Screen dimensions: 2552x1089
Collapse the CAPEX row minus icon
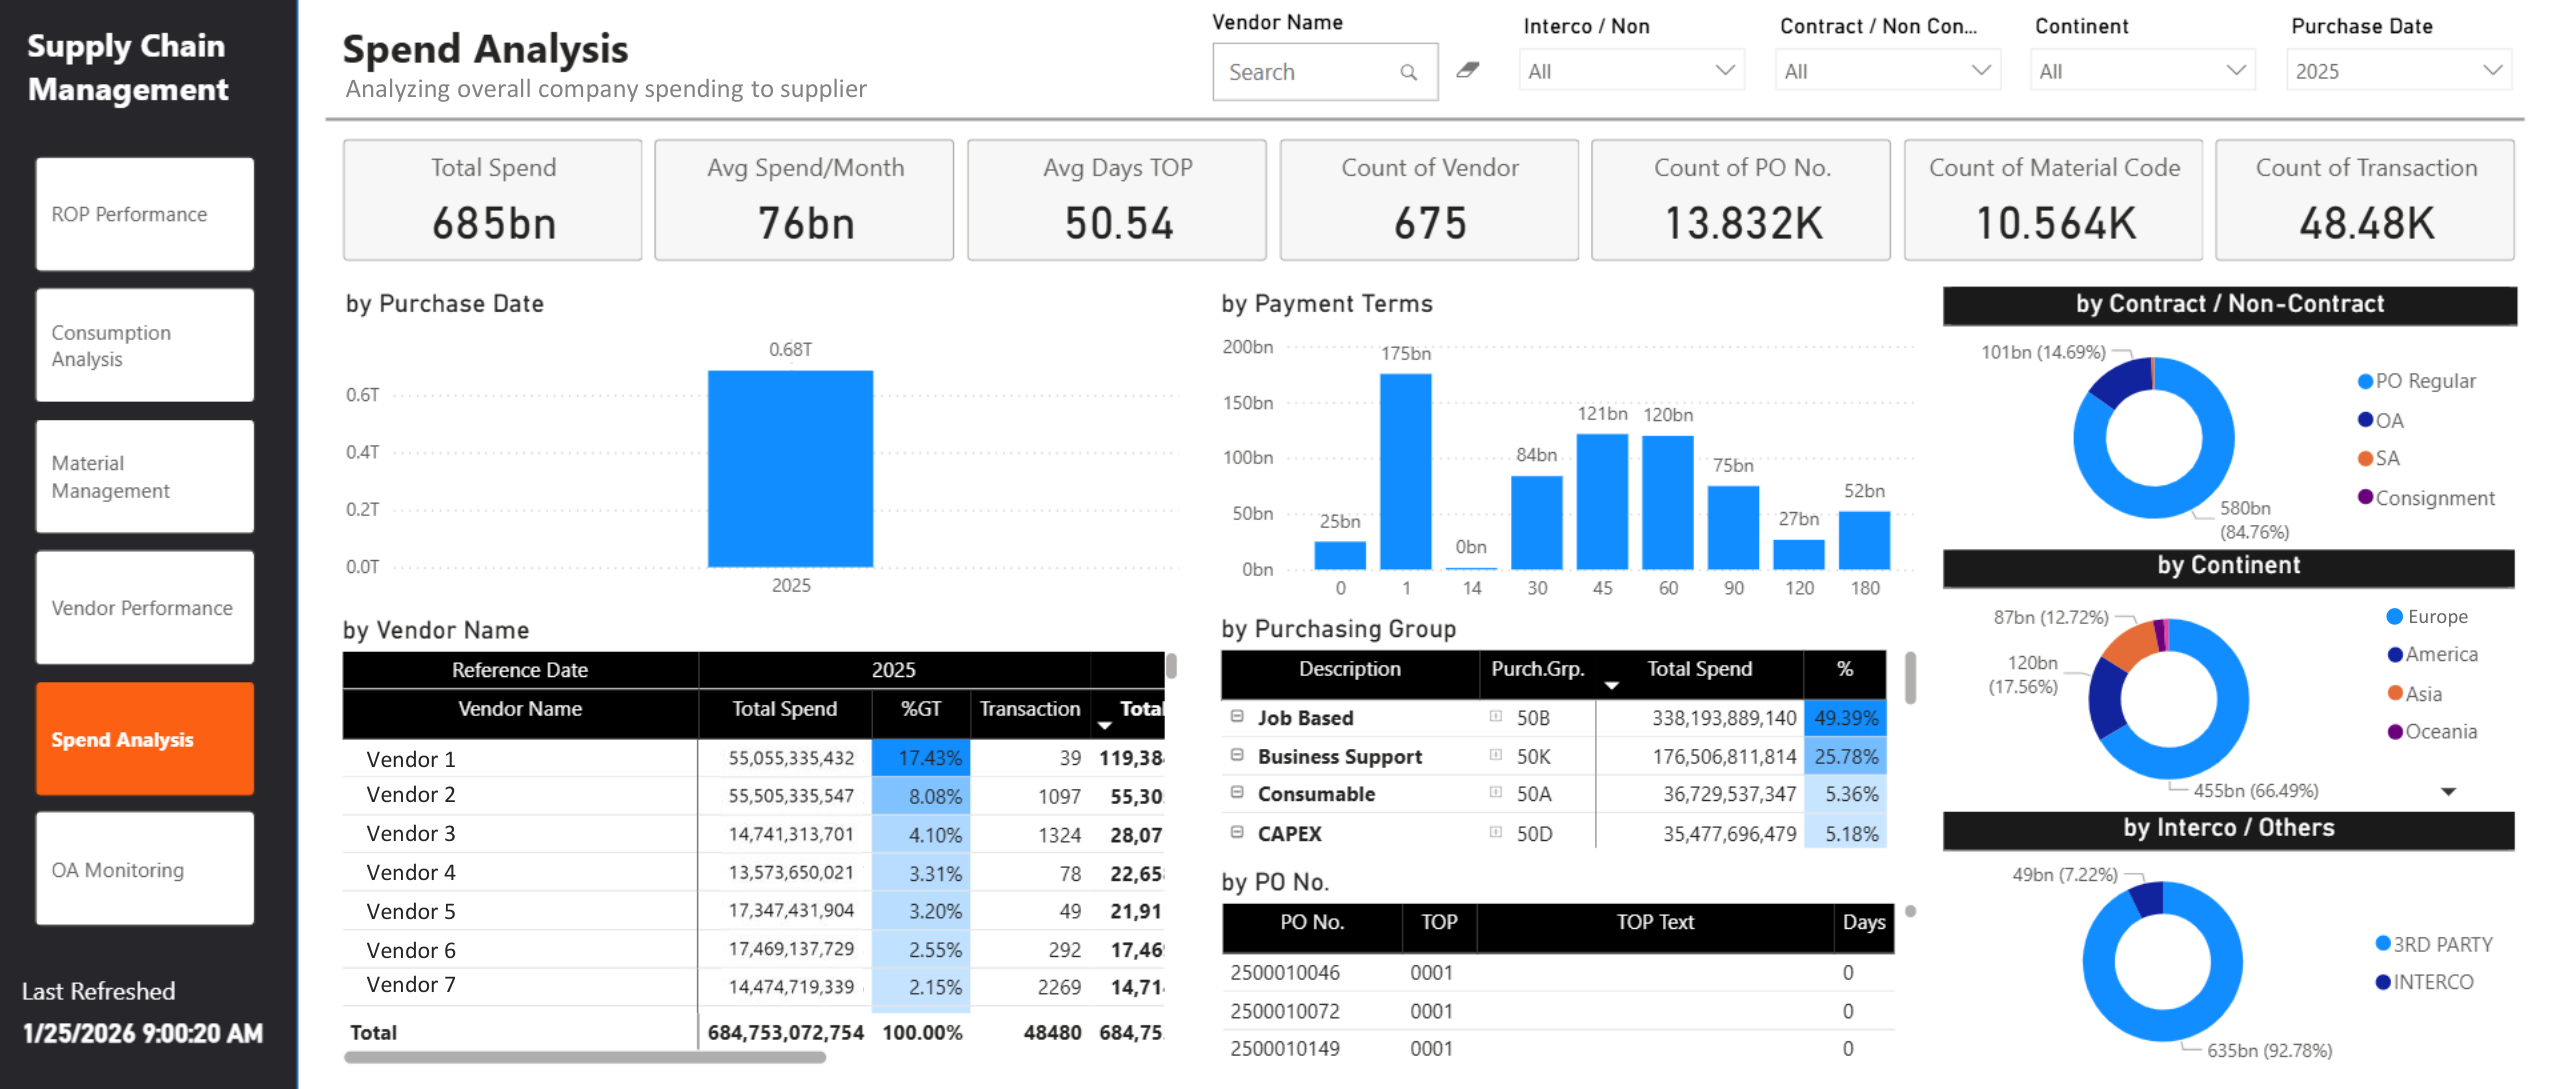[x=1237, y=832]
